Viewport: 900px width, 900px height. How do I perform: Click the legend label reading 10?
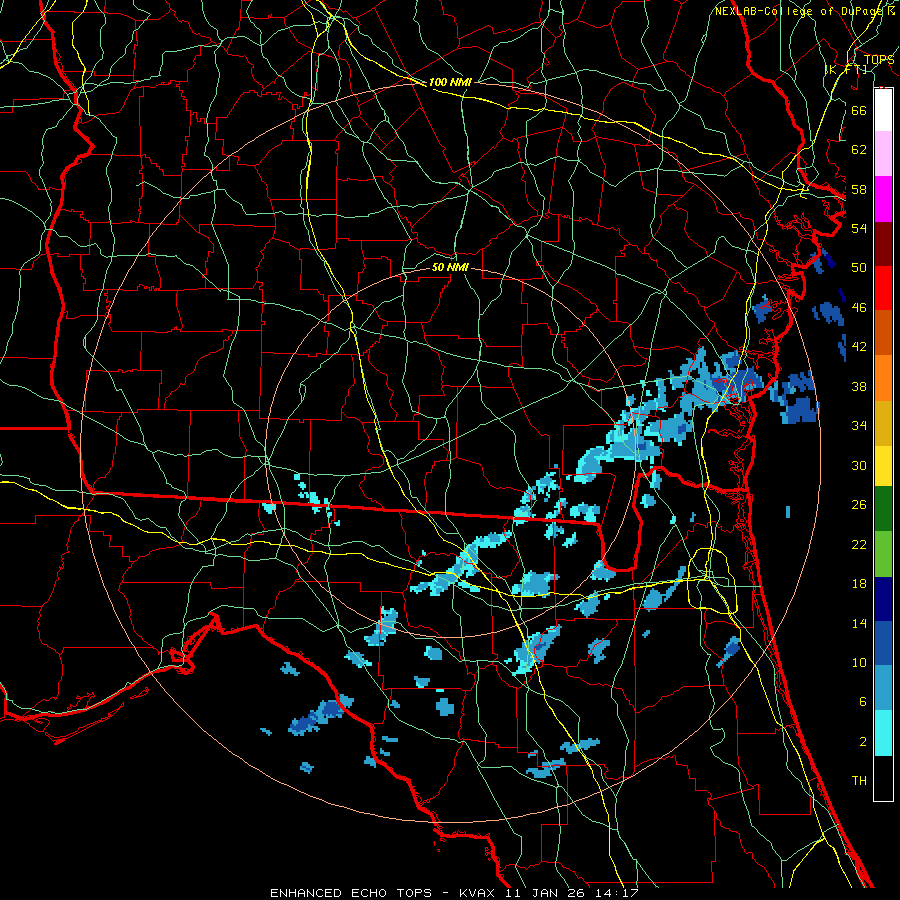pyautogui.click(x=859, y=663)
